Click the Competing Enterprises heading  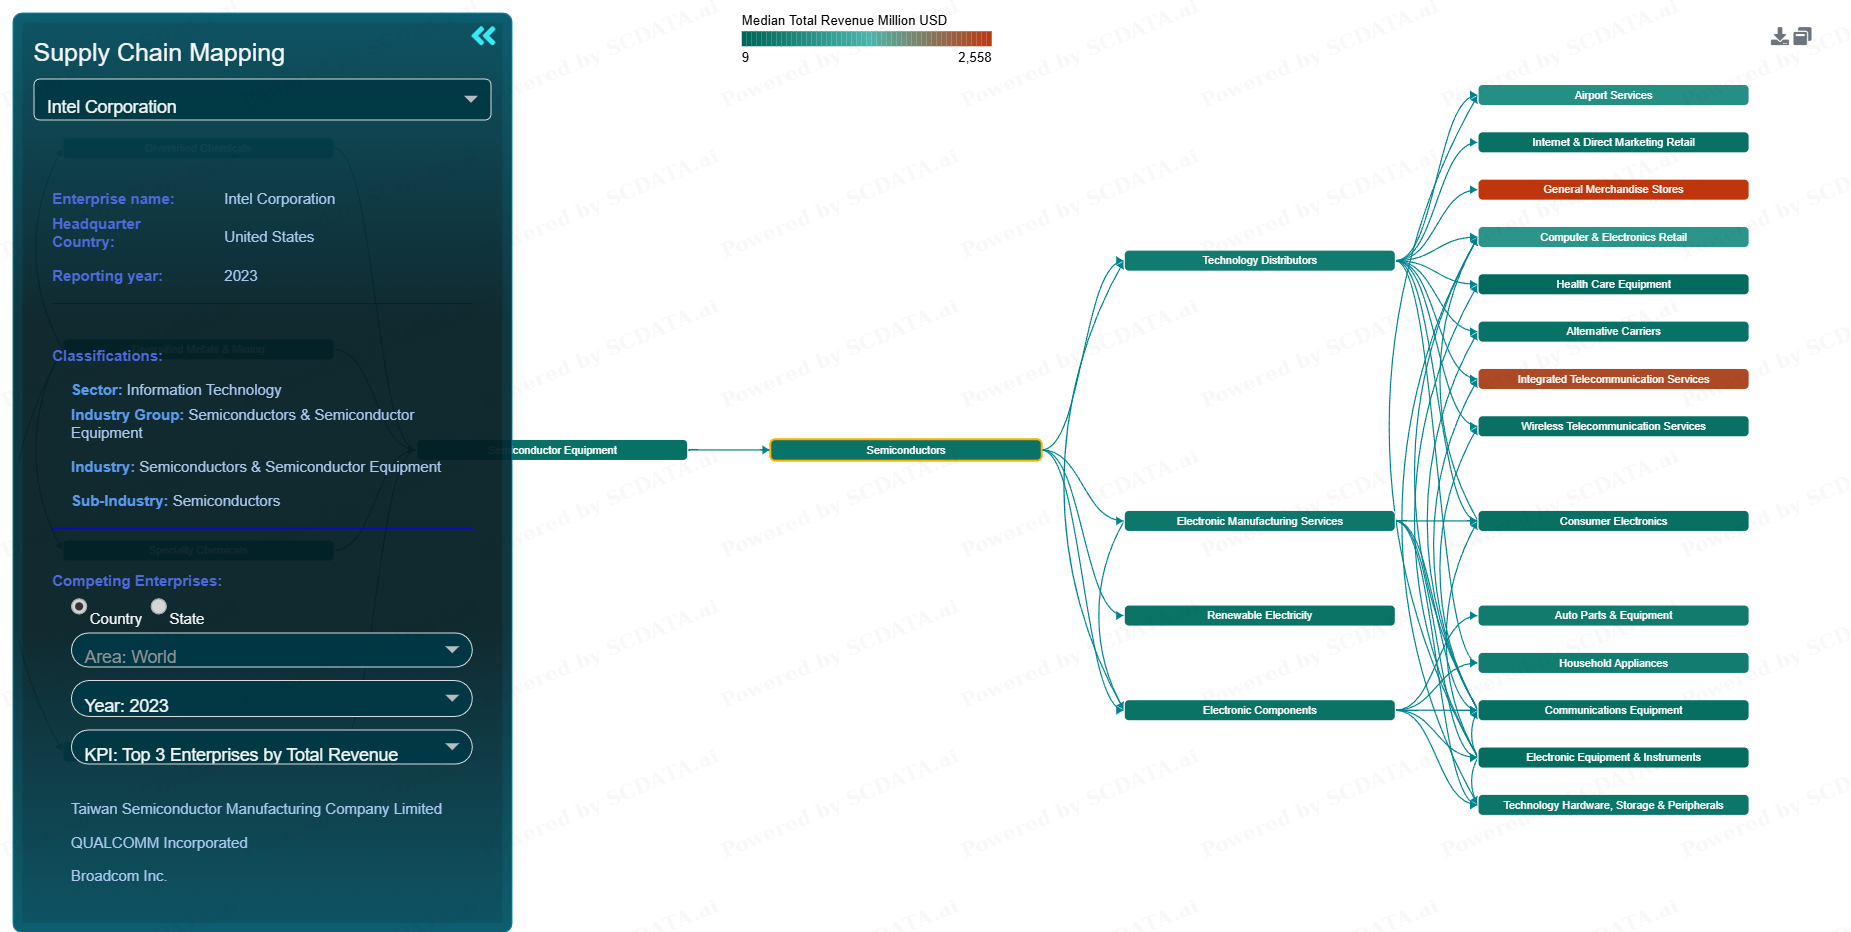(x=137, y=581)
